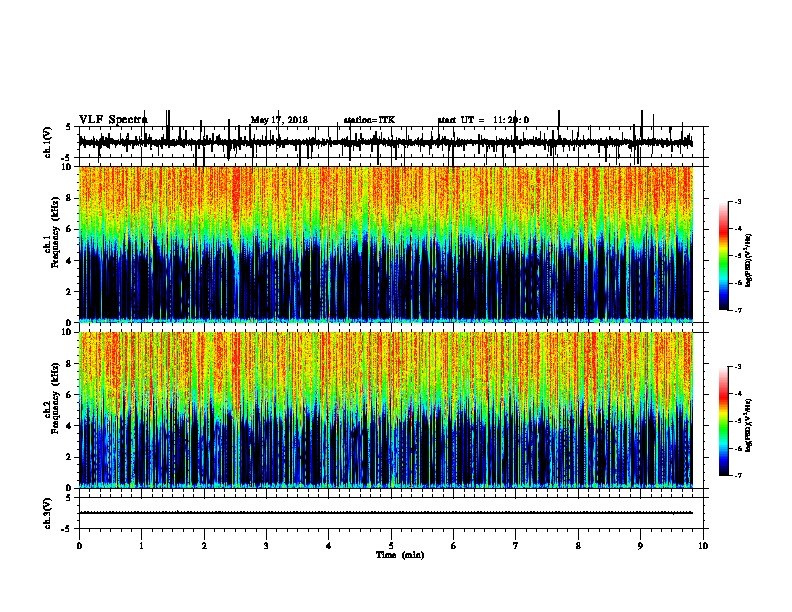Click the ch.1 PSD color scale bar

tap(724, 256)
